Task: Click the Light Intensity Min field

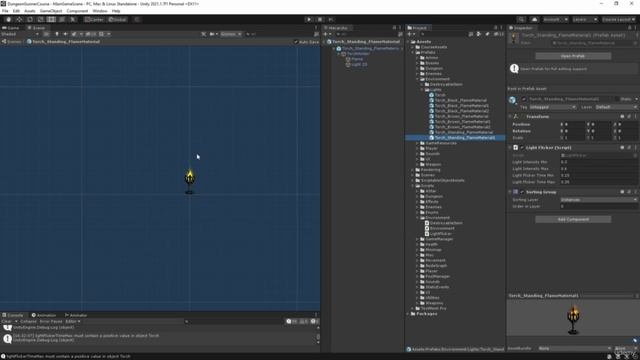Action: click(x=599, y=162)
